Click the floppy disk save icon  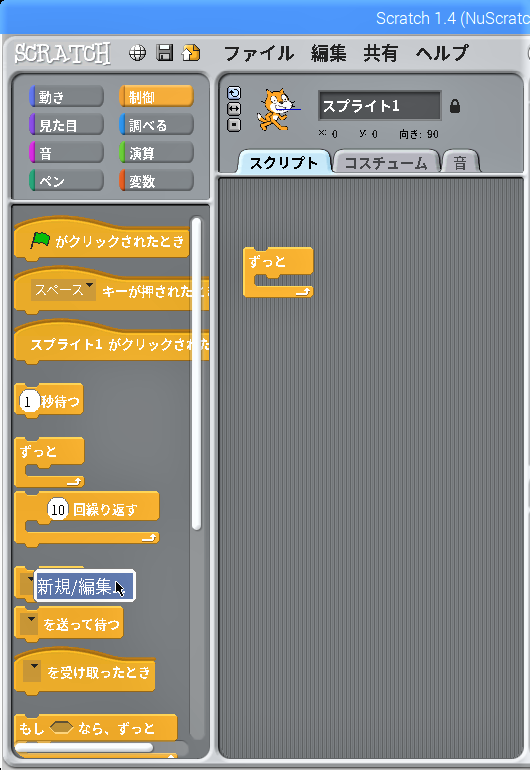click(x=165, y=53)
